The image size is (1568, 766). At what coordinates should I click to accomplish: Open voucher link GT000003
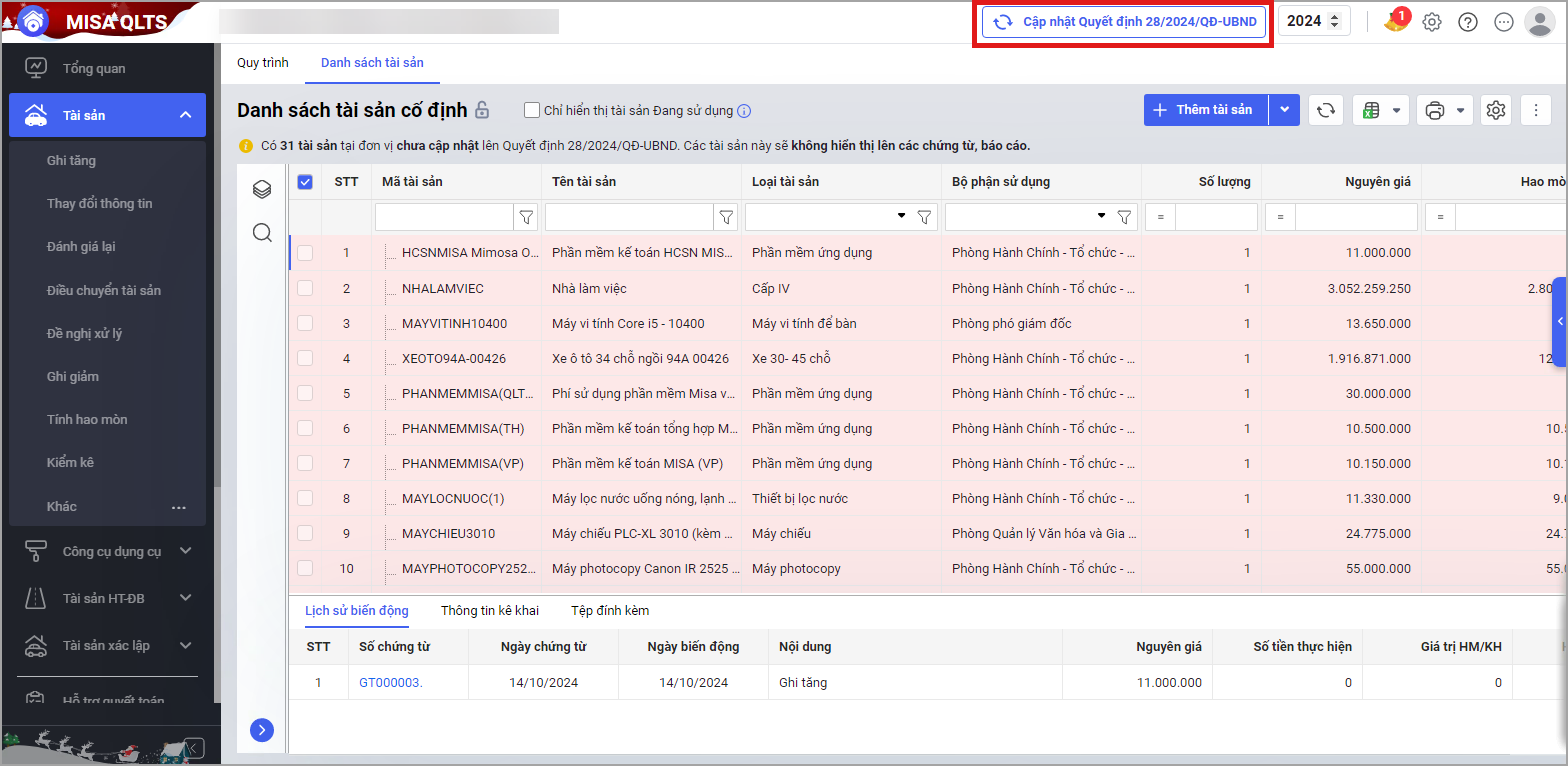(x=391, y=683)
